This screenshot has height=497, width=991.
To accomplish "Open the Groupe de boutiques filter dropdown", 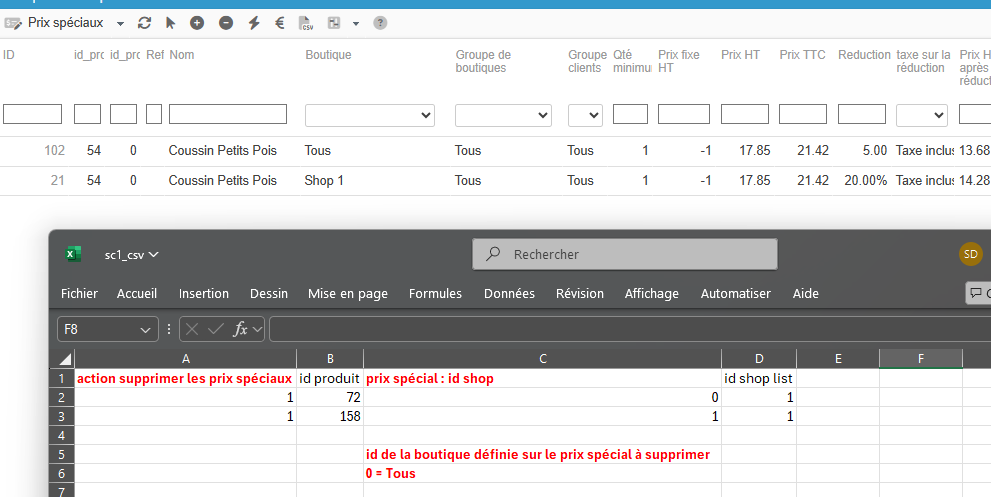I will [x=504, y=115].
